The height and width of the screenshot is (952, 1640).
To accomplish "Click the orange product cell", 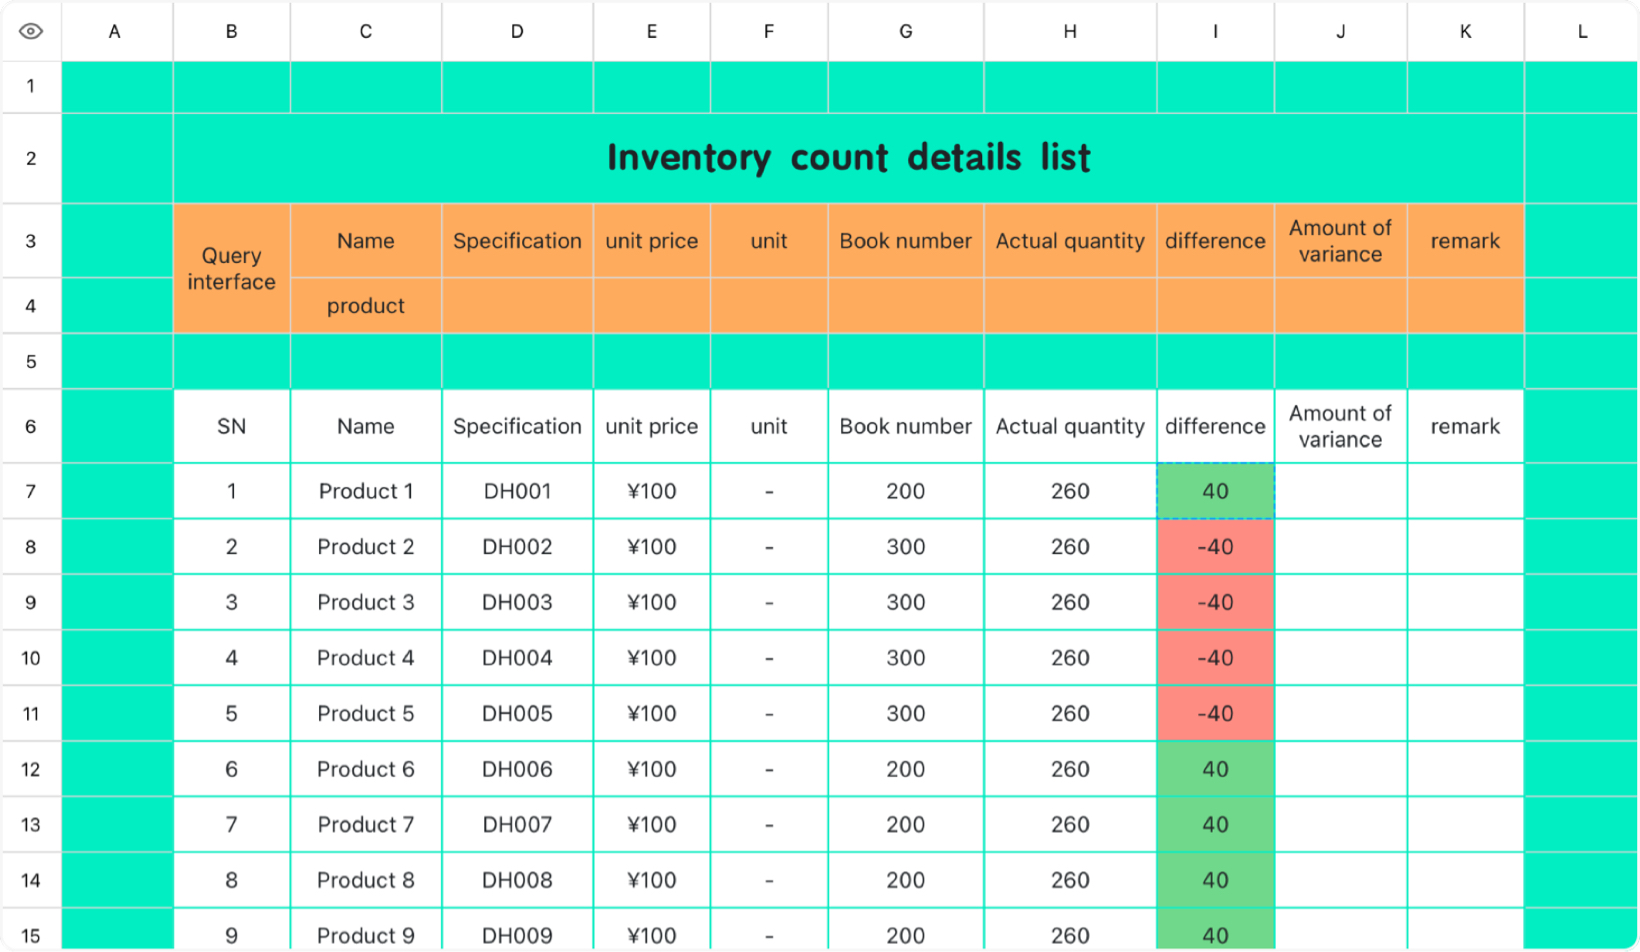I will (x=366, y=305).
